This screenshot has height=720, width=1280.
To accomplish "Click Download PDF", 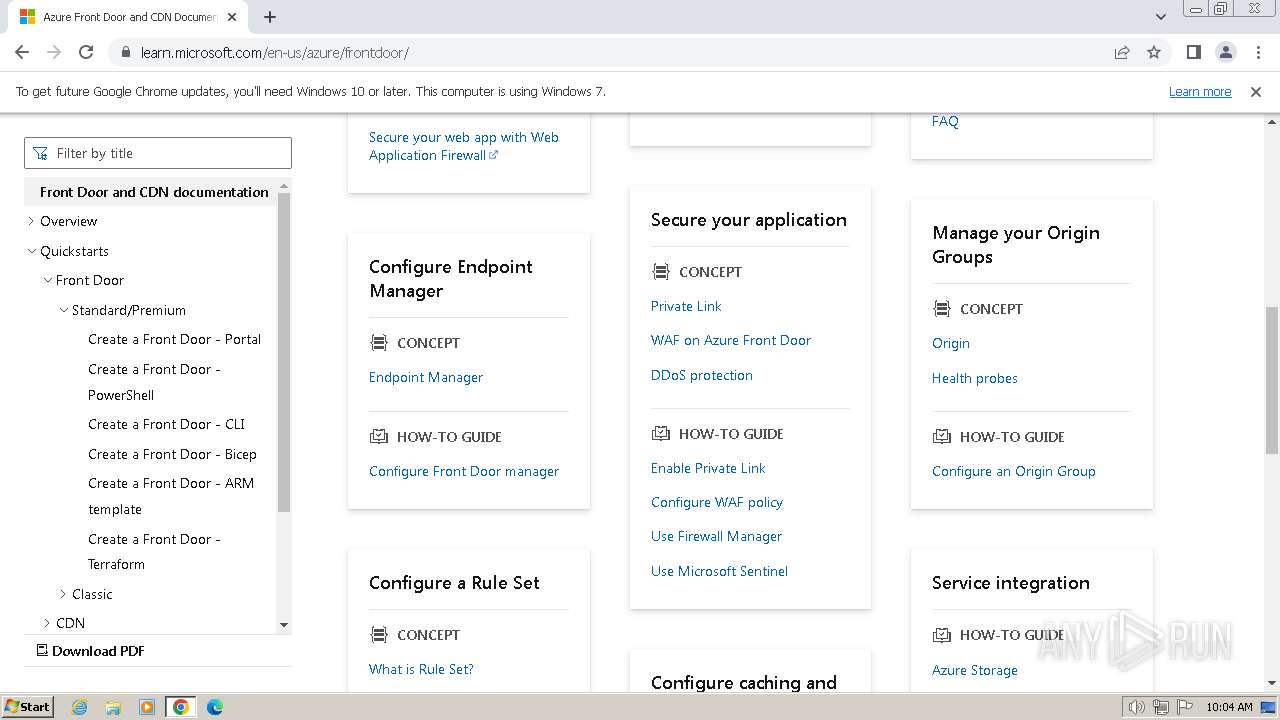I will [x=91, y=651].
